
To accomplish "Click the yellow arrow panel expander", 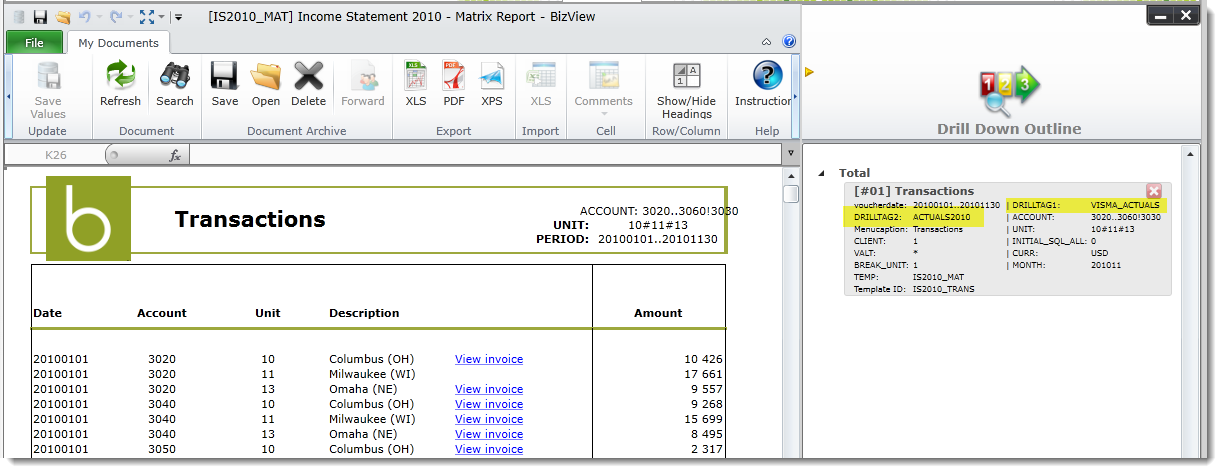I will 810,72.
